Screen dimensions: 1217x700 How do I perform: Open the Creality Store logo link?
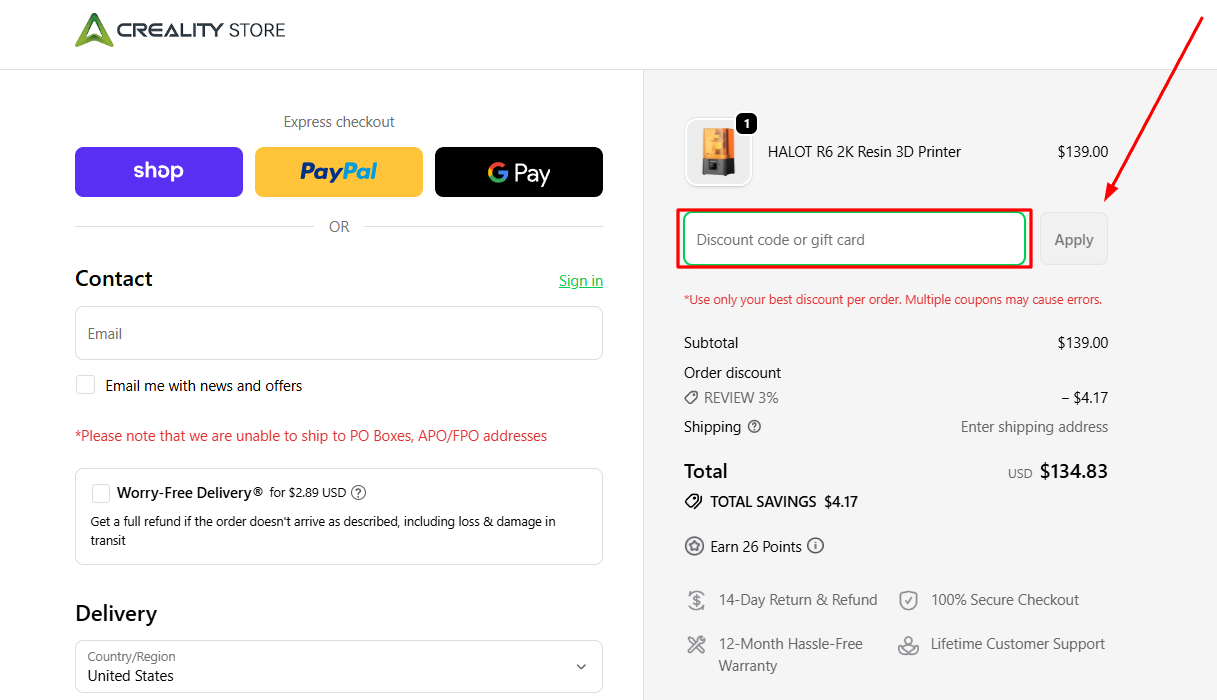[x=180, y=30]
